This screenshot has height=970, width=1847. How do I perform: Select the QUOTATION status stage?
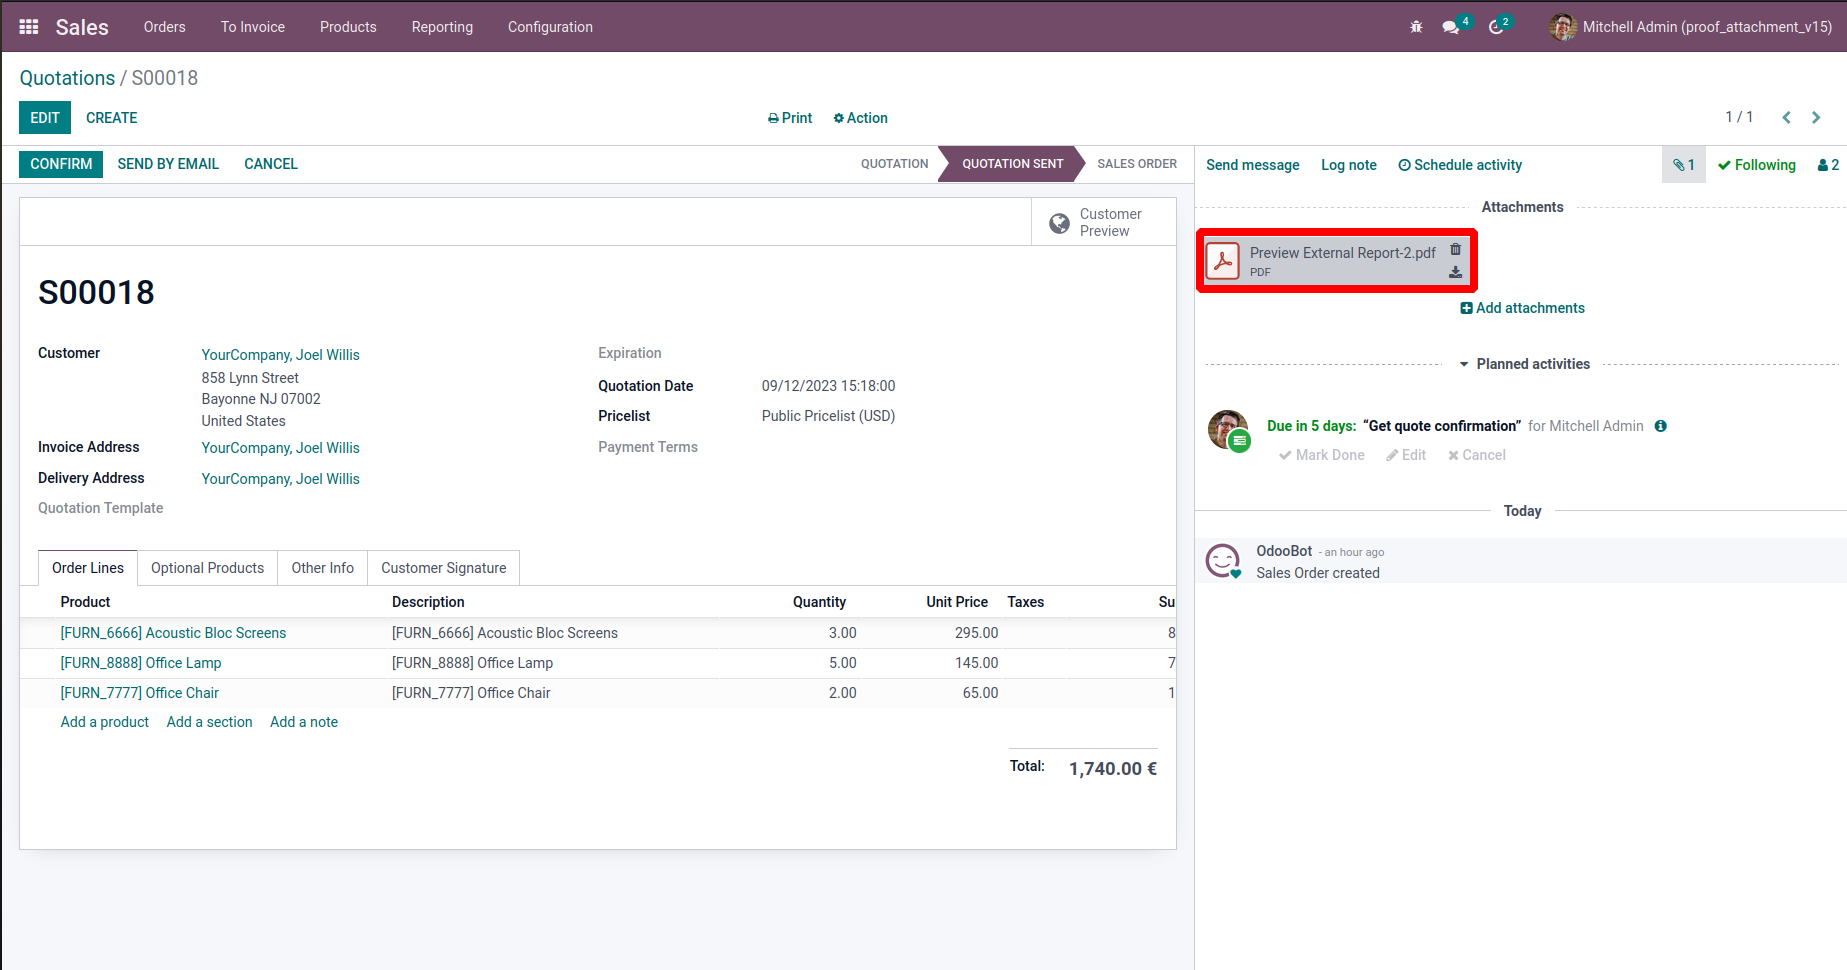click(x=895, y=164)
